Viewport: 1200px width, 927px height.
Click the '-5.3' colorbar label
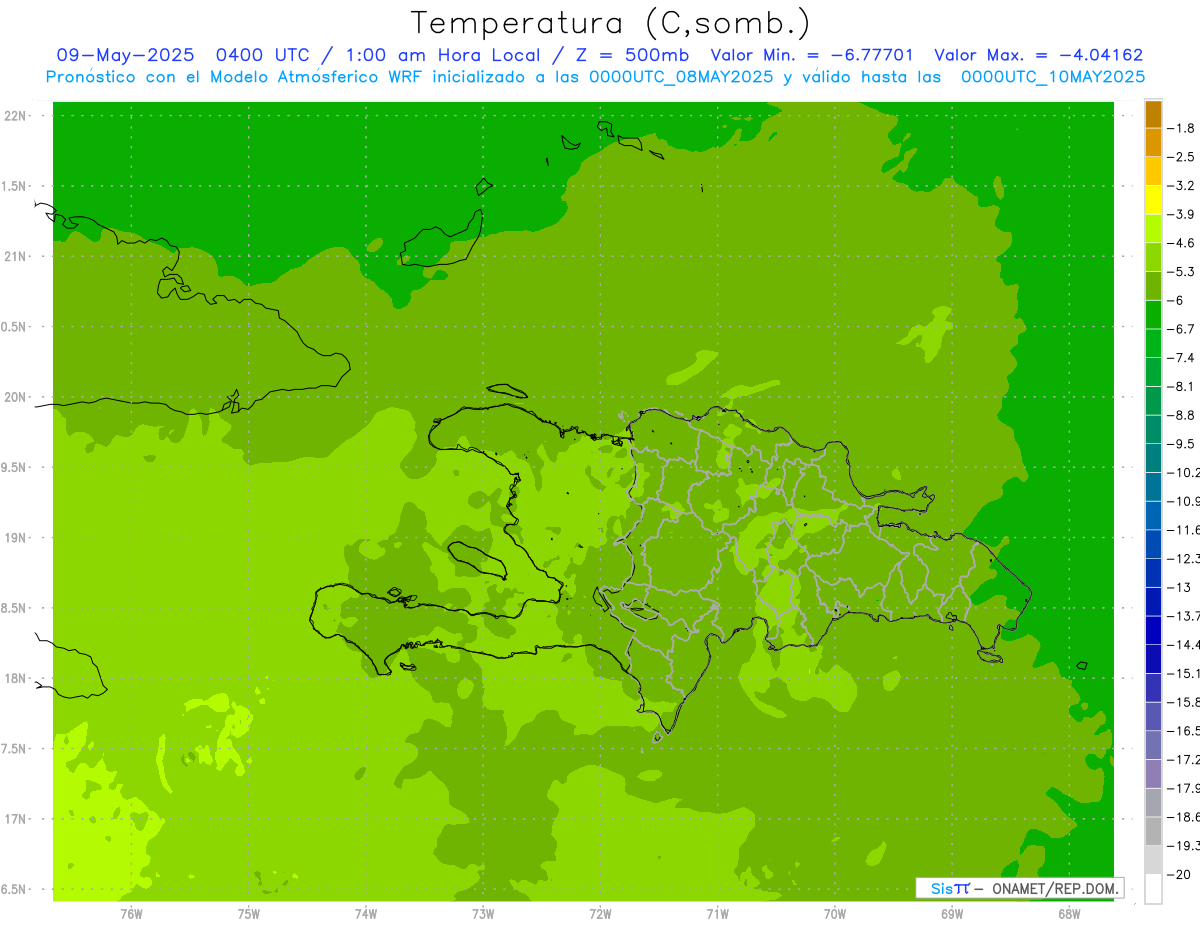pos(1183,272)
